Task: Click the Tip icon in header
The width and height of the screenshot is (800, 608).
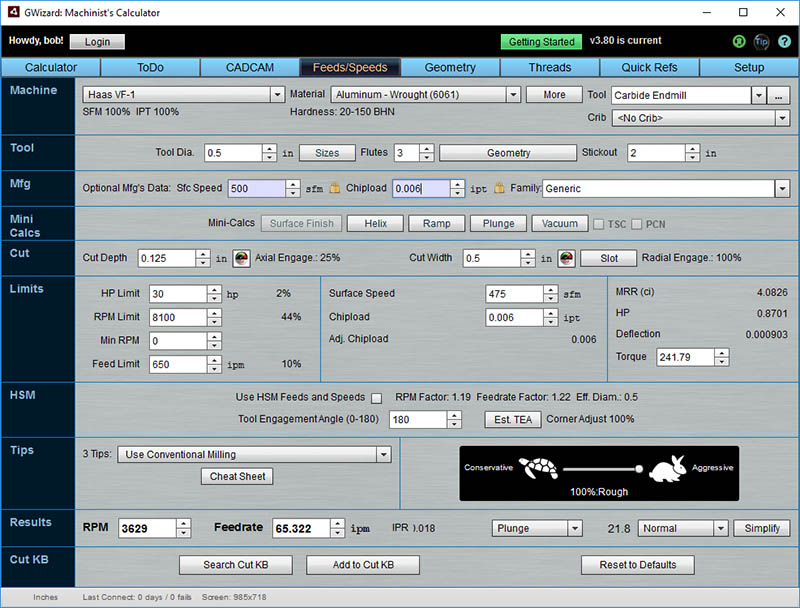Action: (762, 42)
